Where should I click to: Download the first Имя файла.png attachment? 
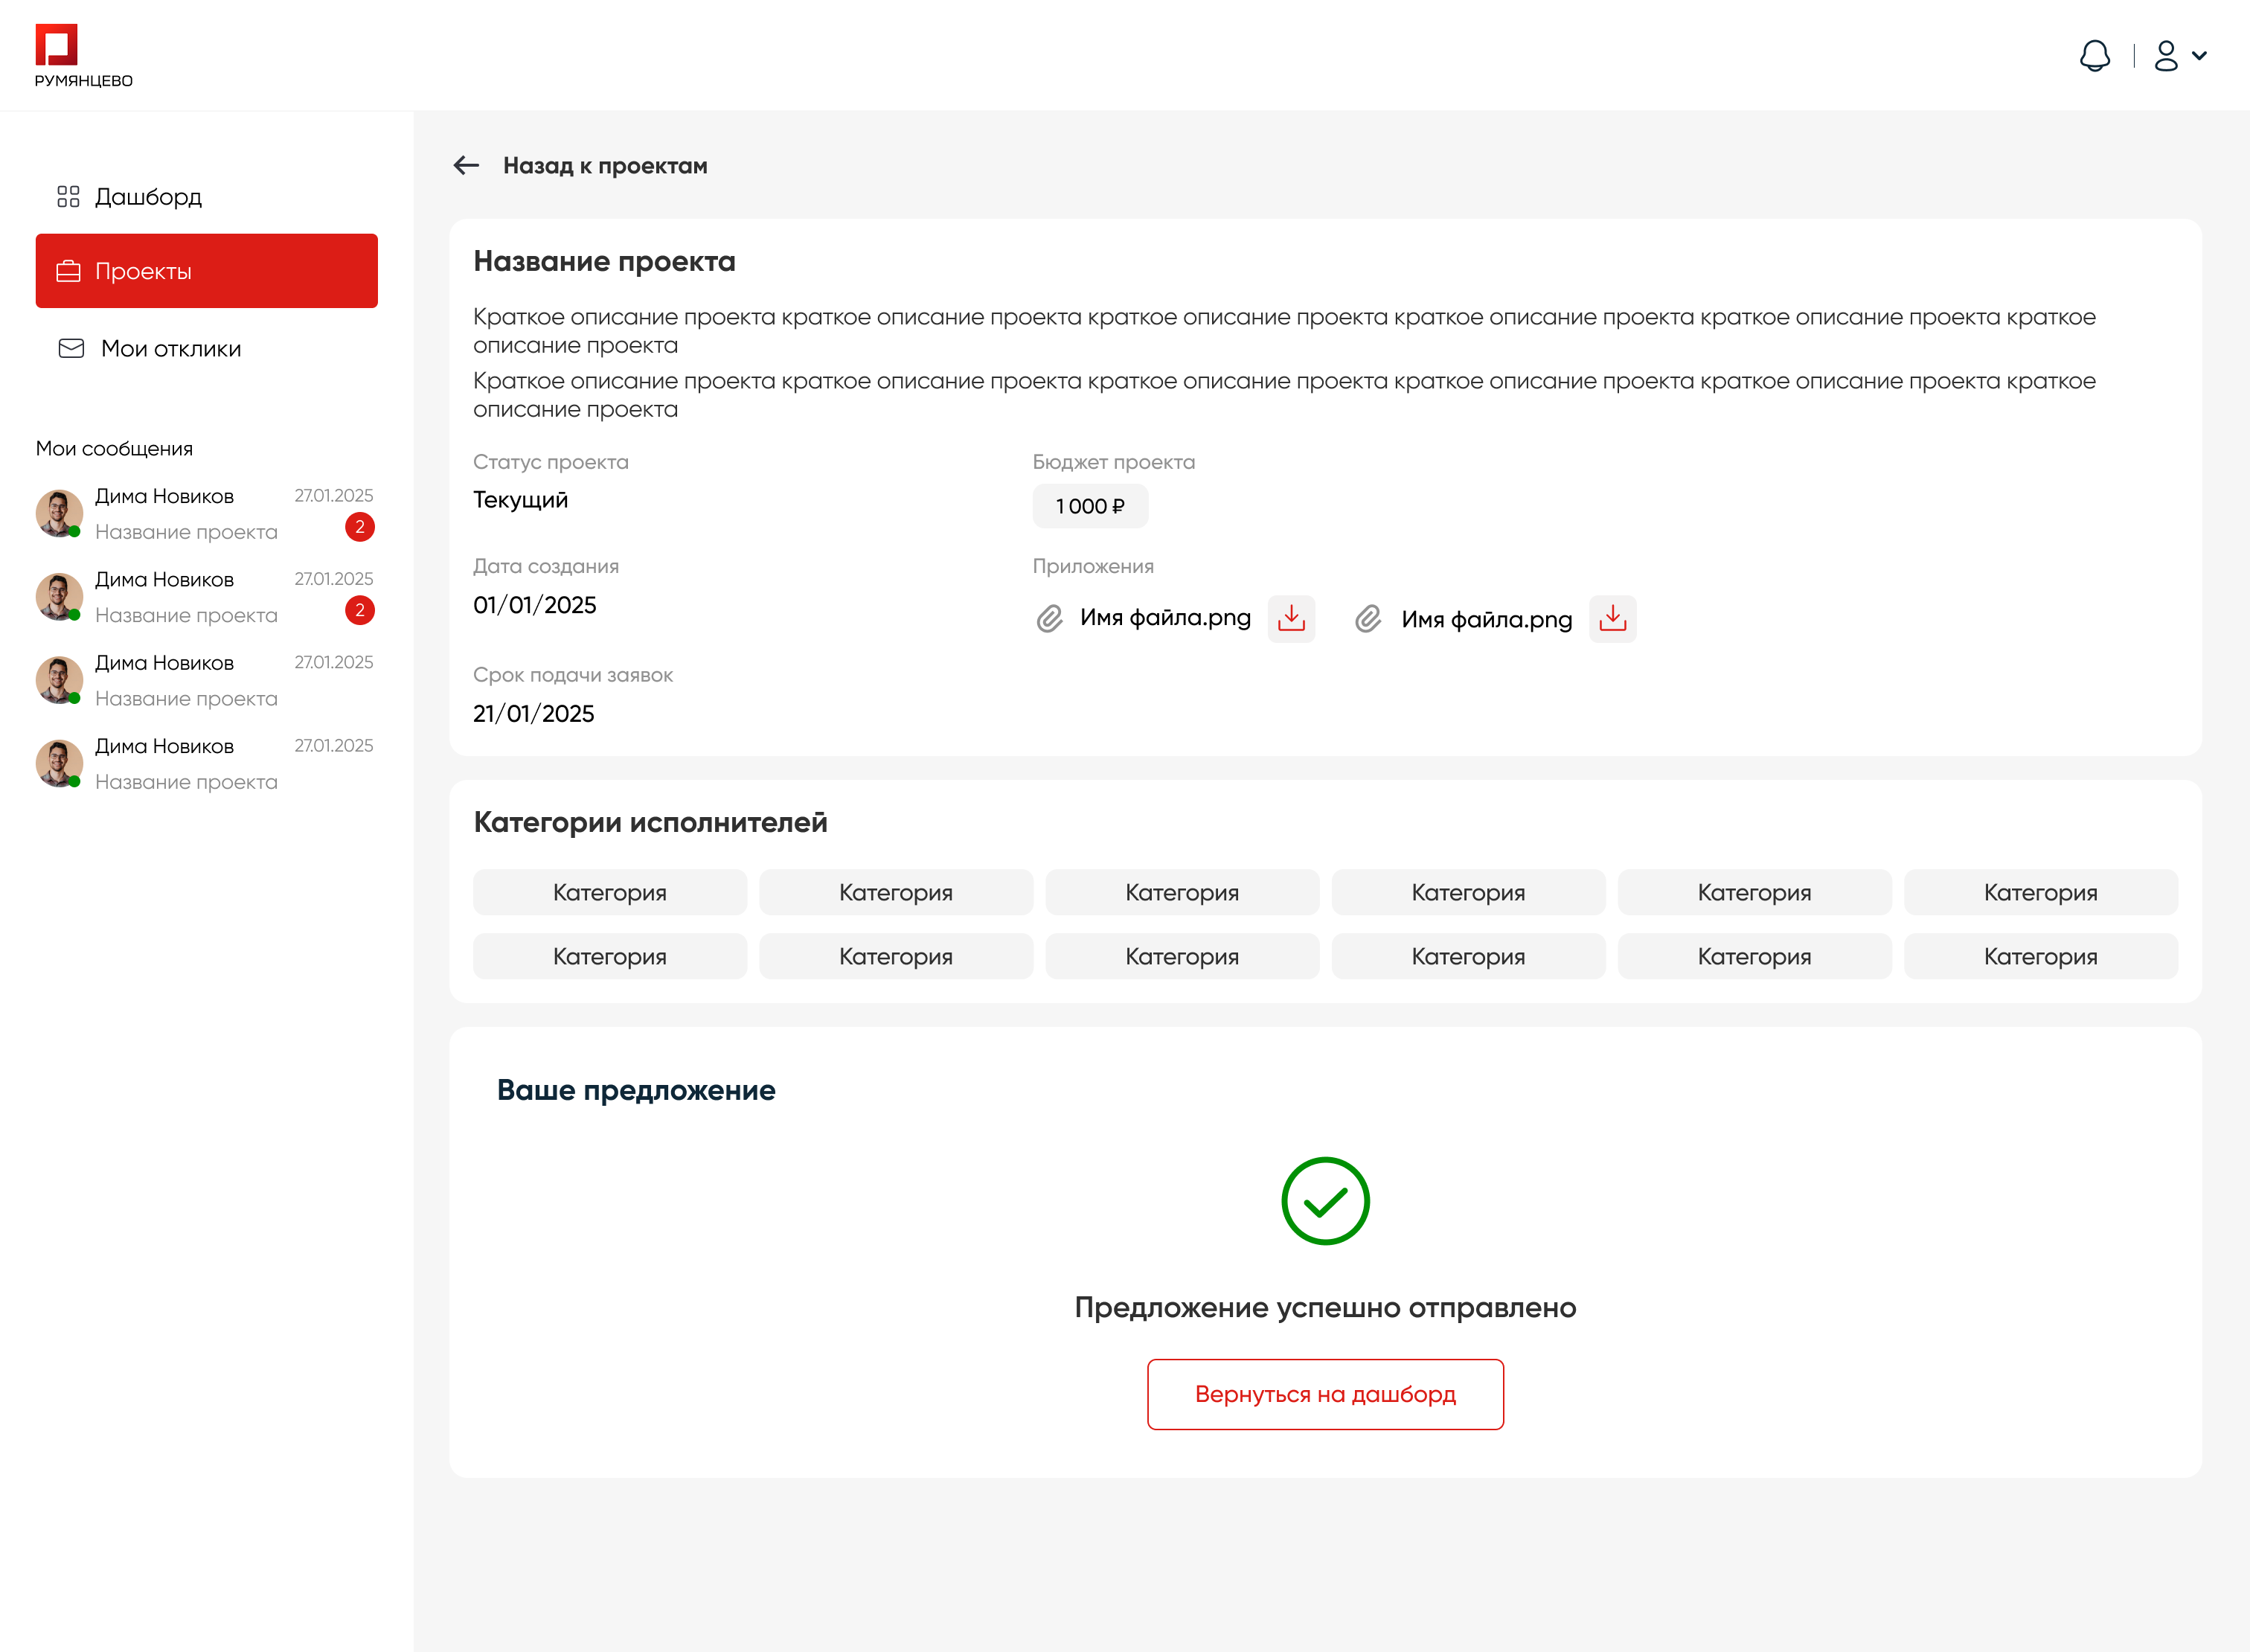tap(1291, 618)
